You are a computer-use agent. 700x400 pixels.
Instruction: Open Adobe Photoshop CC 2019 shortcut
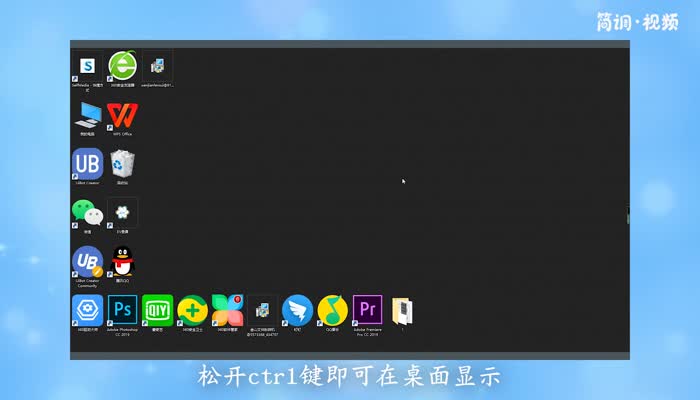(122, 309)
